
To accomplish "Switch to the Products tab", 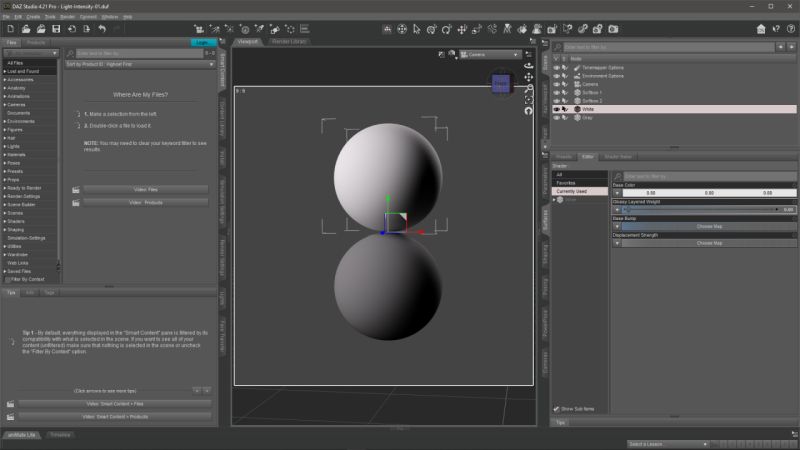I will pos(36,42).
